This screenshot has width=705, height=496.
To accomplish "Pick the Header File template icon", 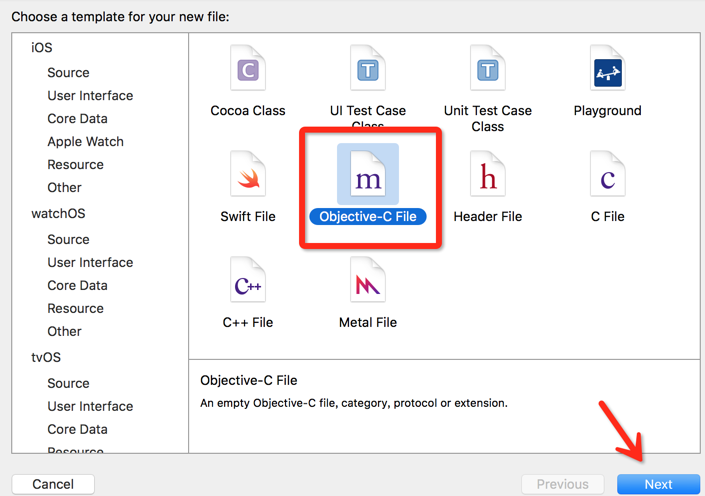I will pyautogui.click(x=488, y=177).
